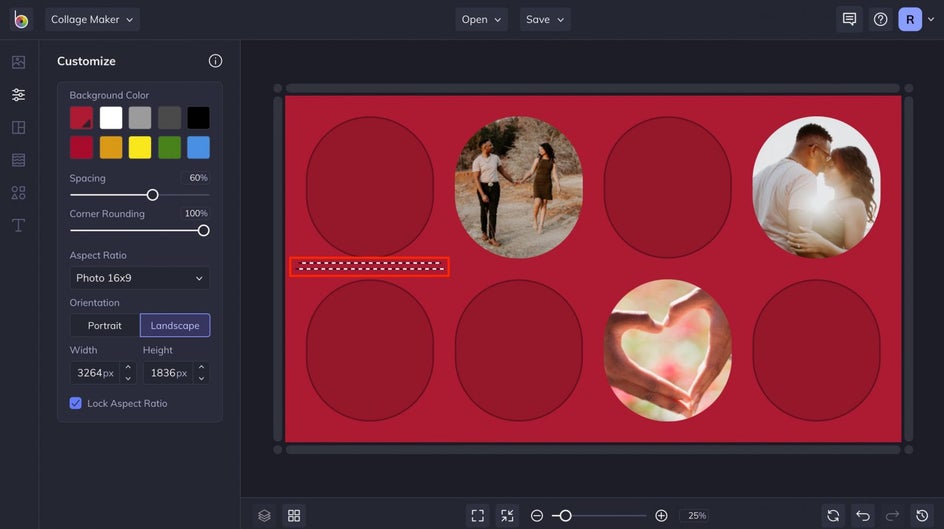Open the Image Manager sidebar icon
Image resolution: width=944 pixels, height=529 pixels.
(x=19, y=62)
